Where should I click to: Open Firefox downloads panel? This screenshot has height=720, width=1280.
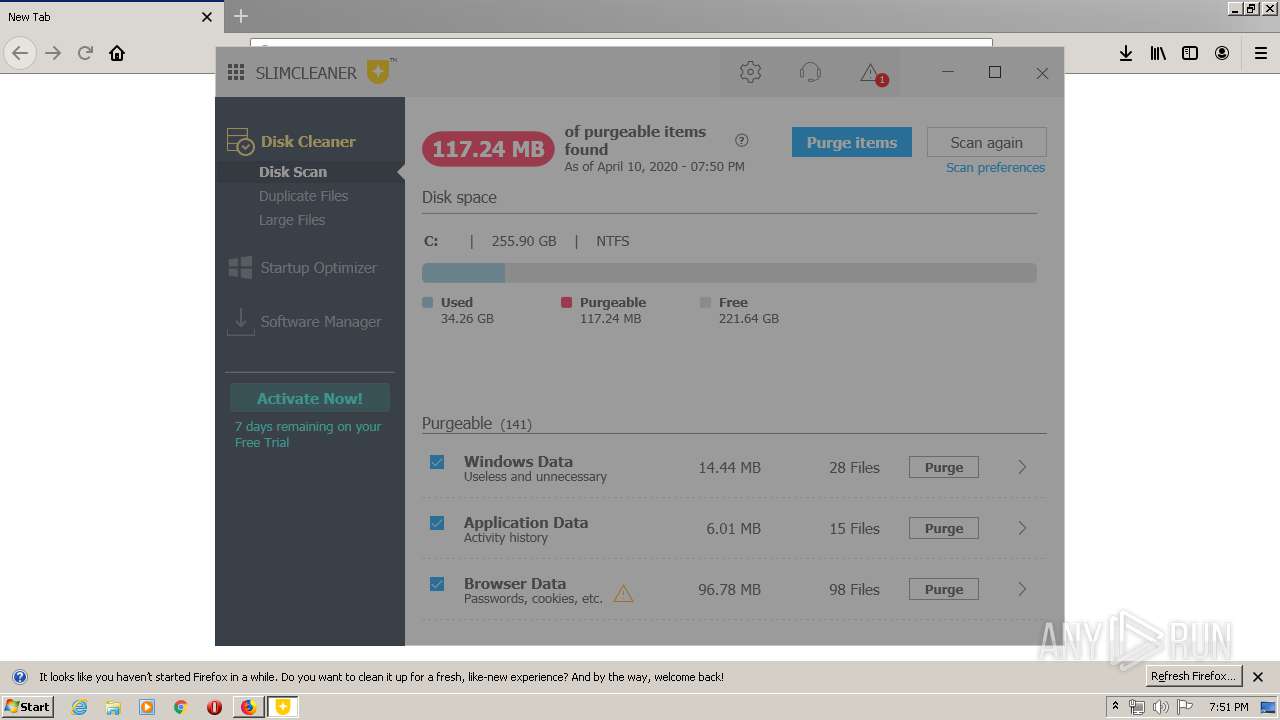coord(1126,53)
